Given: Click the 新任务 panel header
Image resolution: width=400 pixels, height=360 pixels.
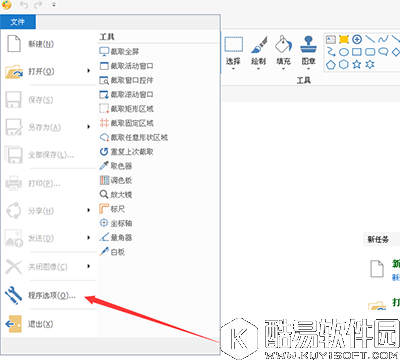Looking at the screenshot, I should point(378,239).
